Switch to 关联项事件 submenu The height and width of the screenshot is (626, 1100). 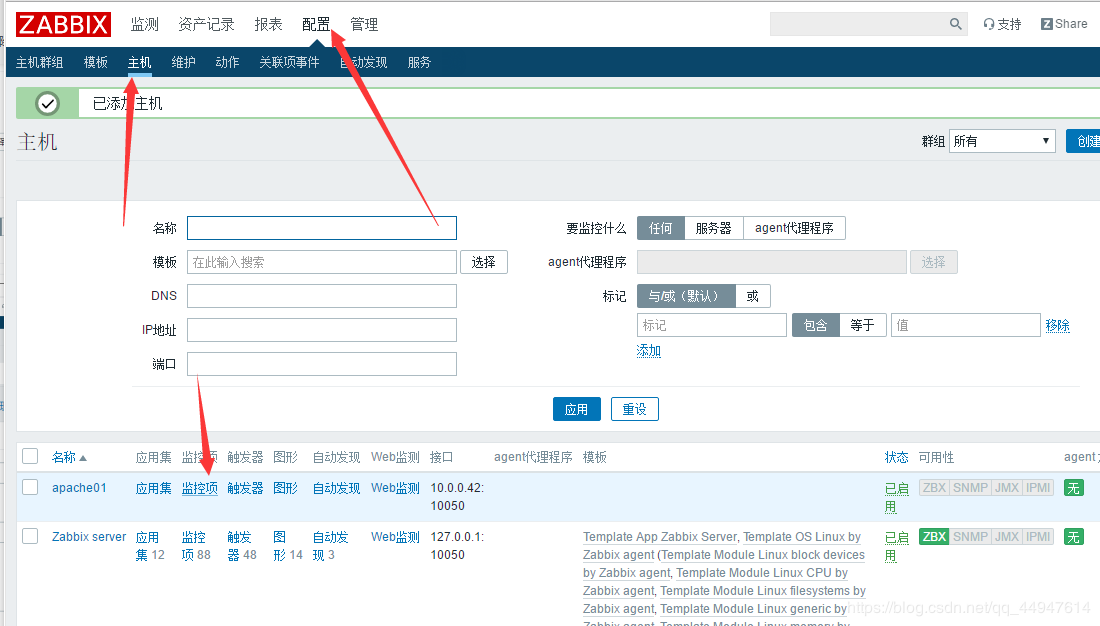(x=289, y=62)
